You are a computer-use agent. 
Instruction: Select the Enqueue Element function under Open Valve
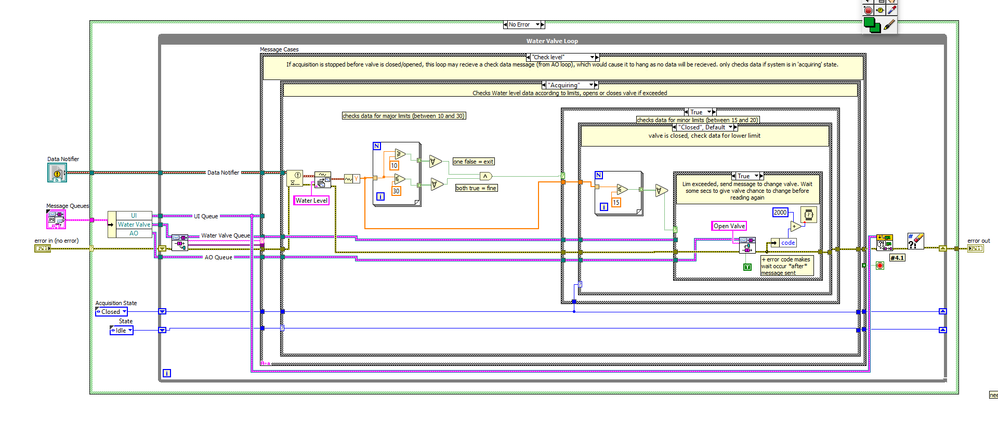click(x=747, y=244)
